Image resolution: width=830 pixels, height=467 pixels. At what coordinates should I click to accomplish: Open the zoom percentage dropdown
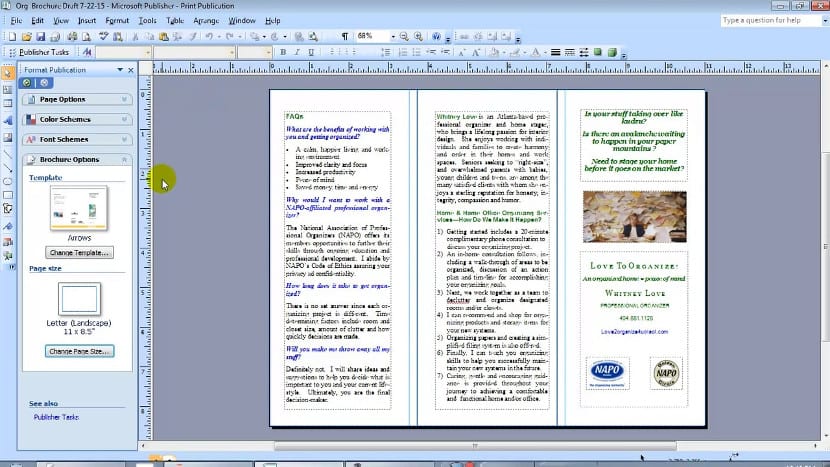pyautogui.click(x=393, y=37)
